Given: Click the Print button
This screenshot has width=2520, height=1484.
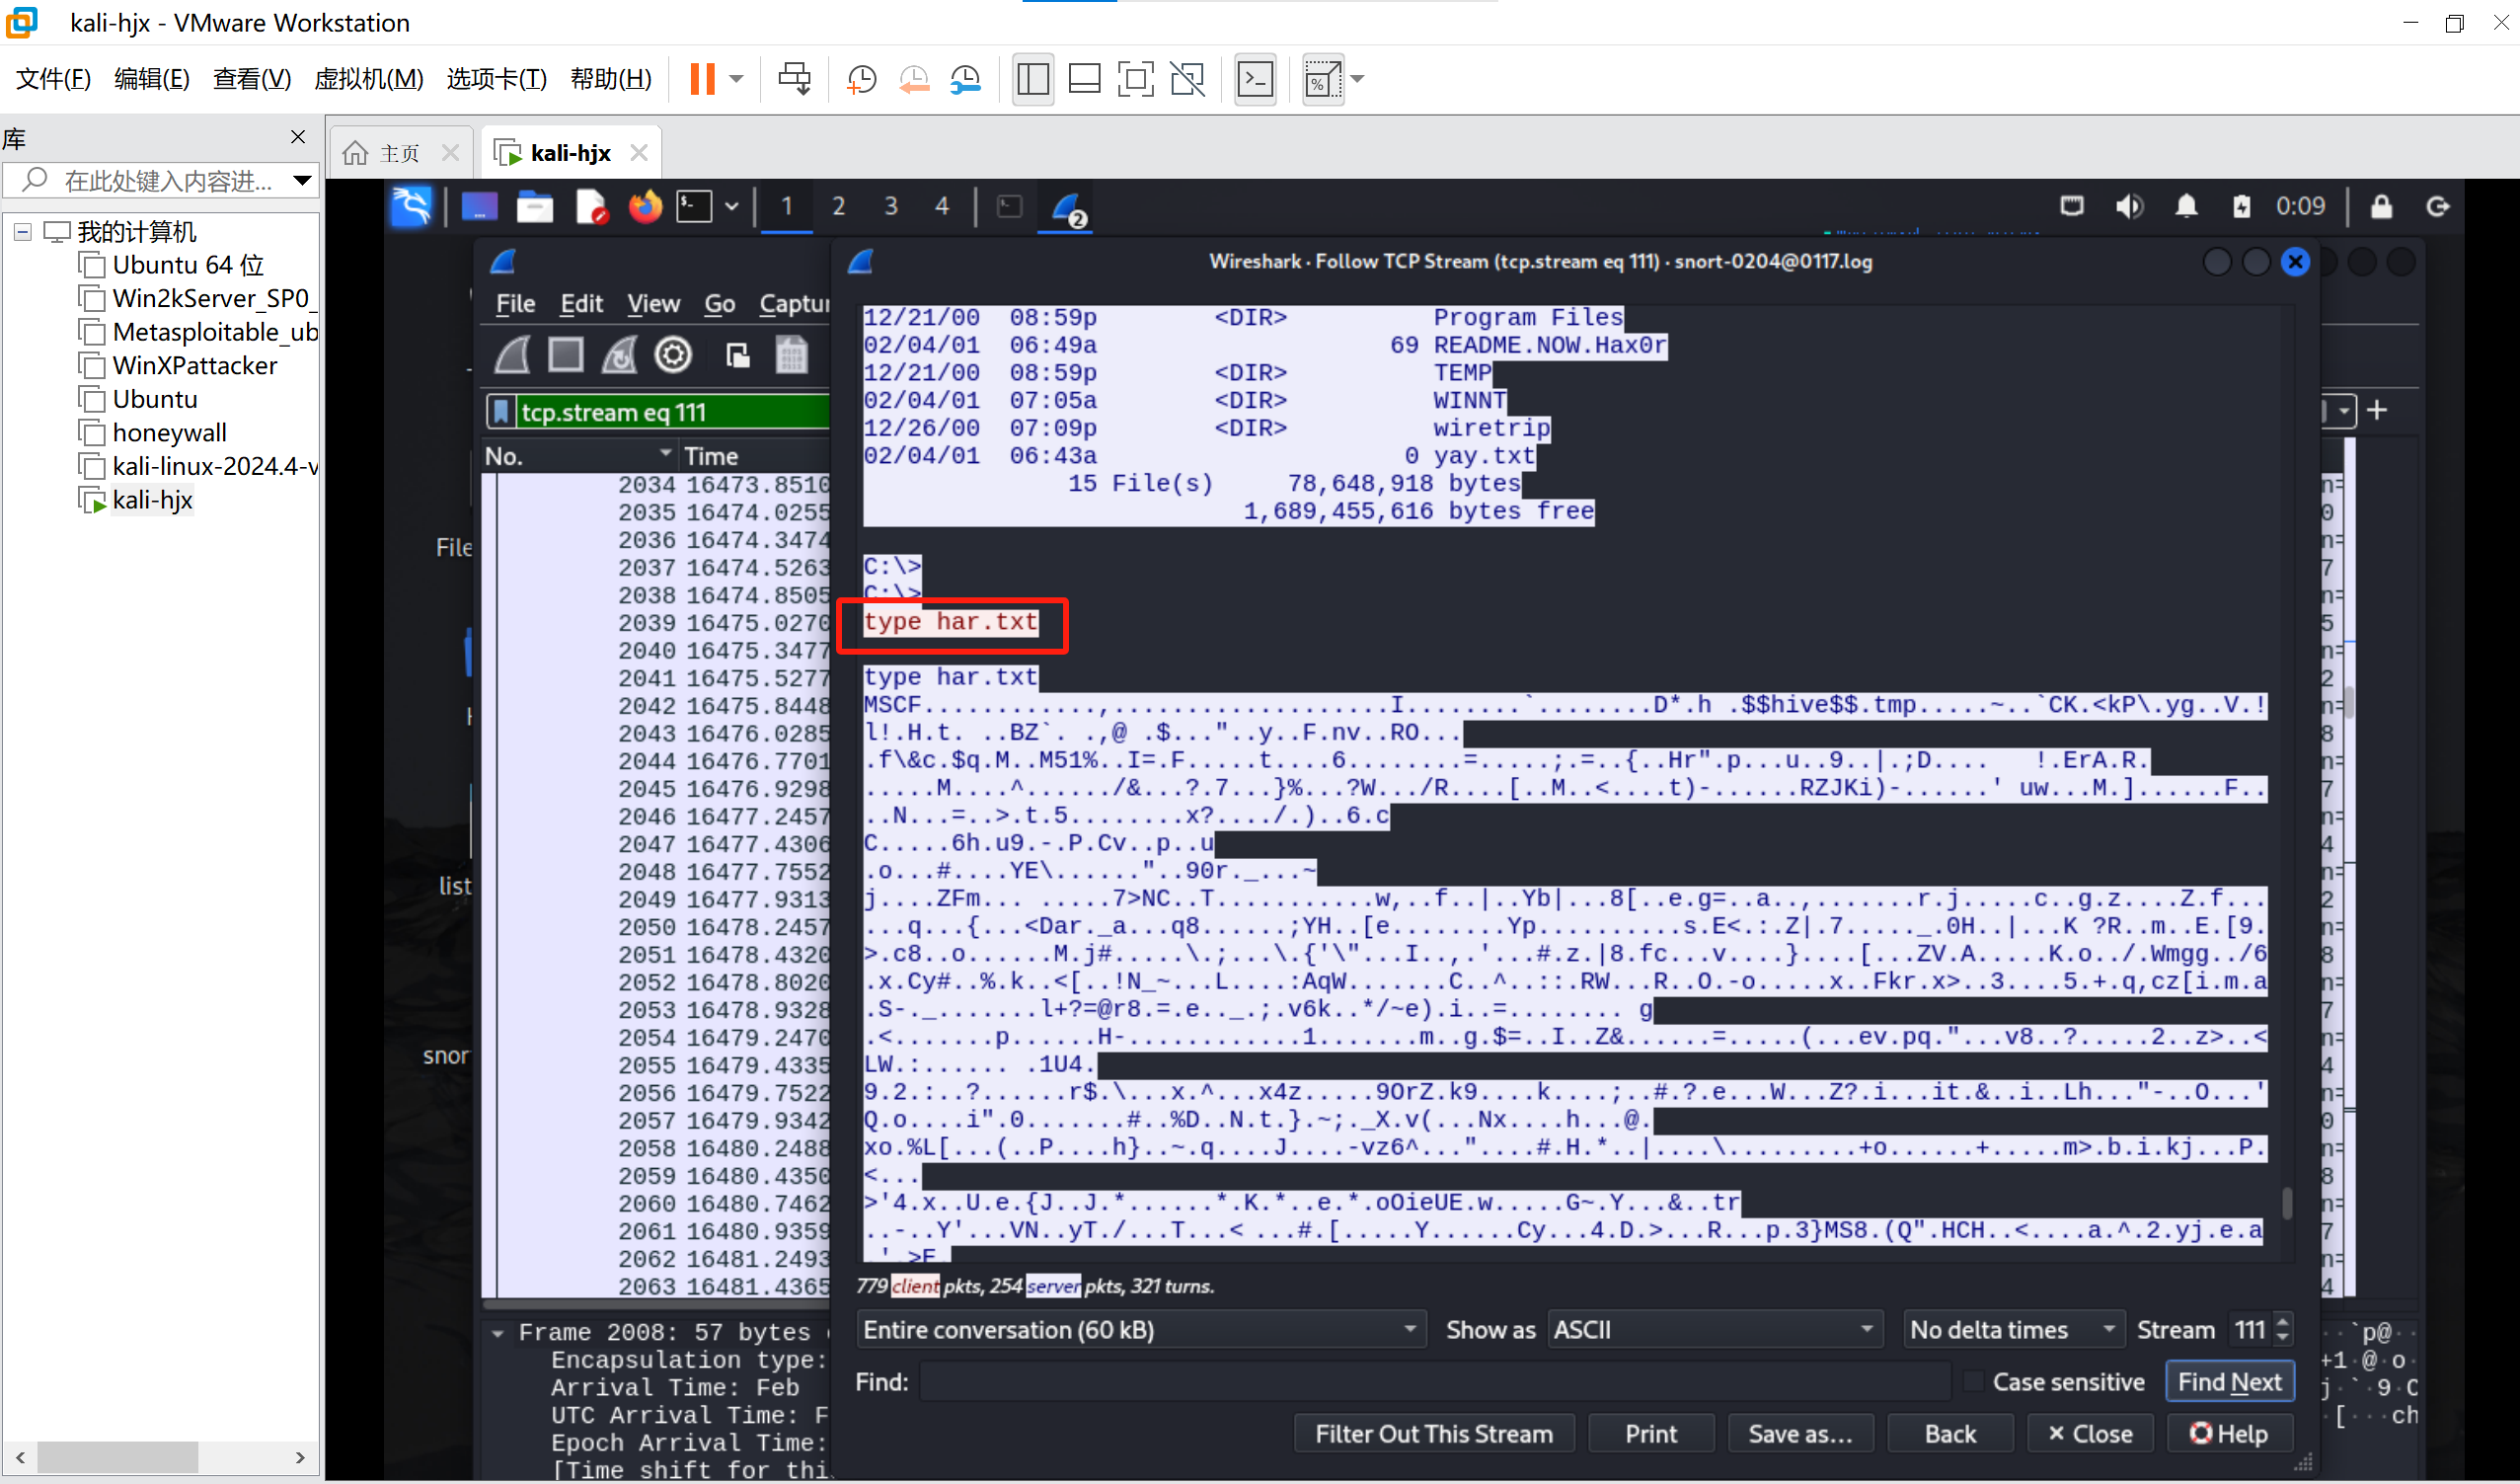Looking at the screenshot, I should (x=1650, y=1434).
